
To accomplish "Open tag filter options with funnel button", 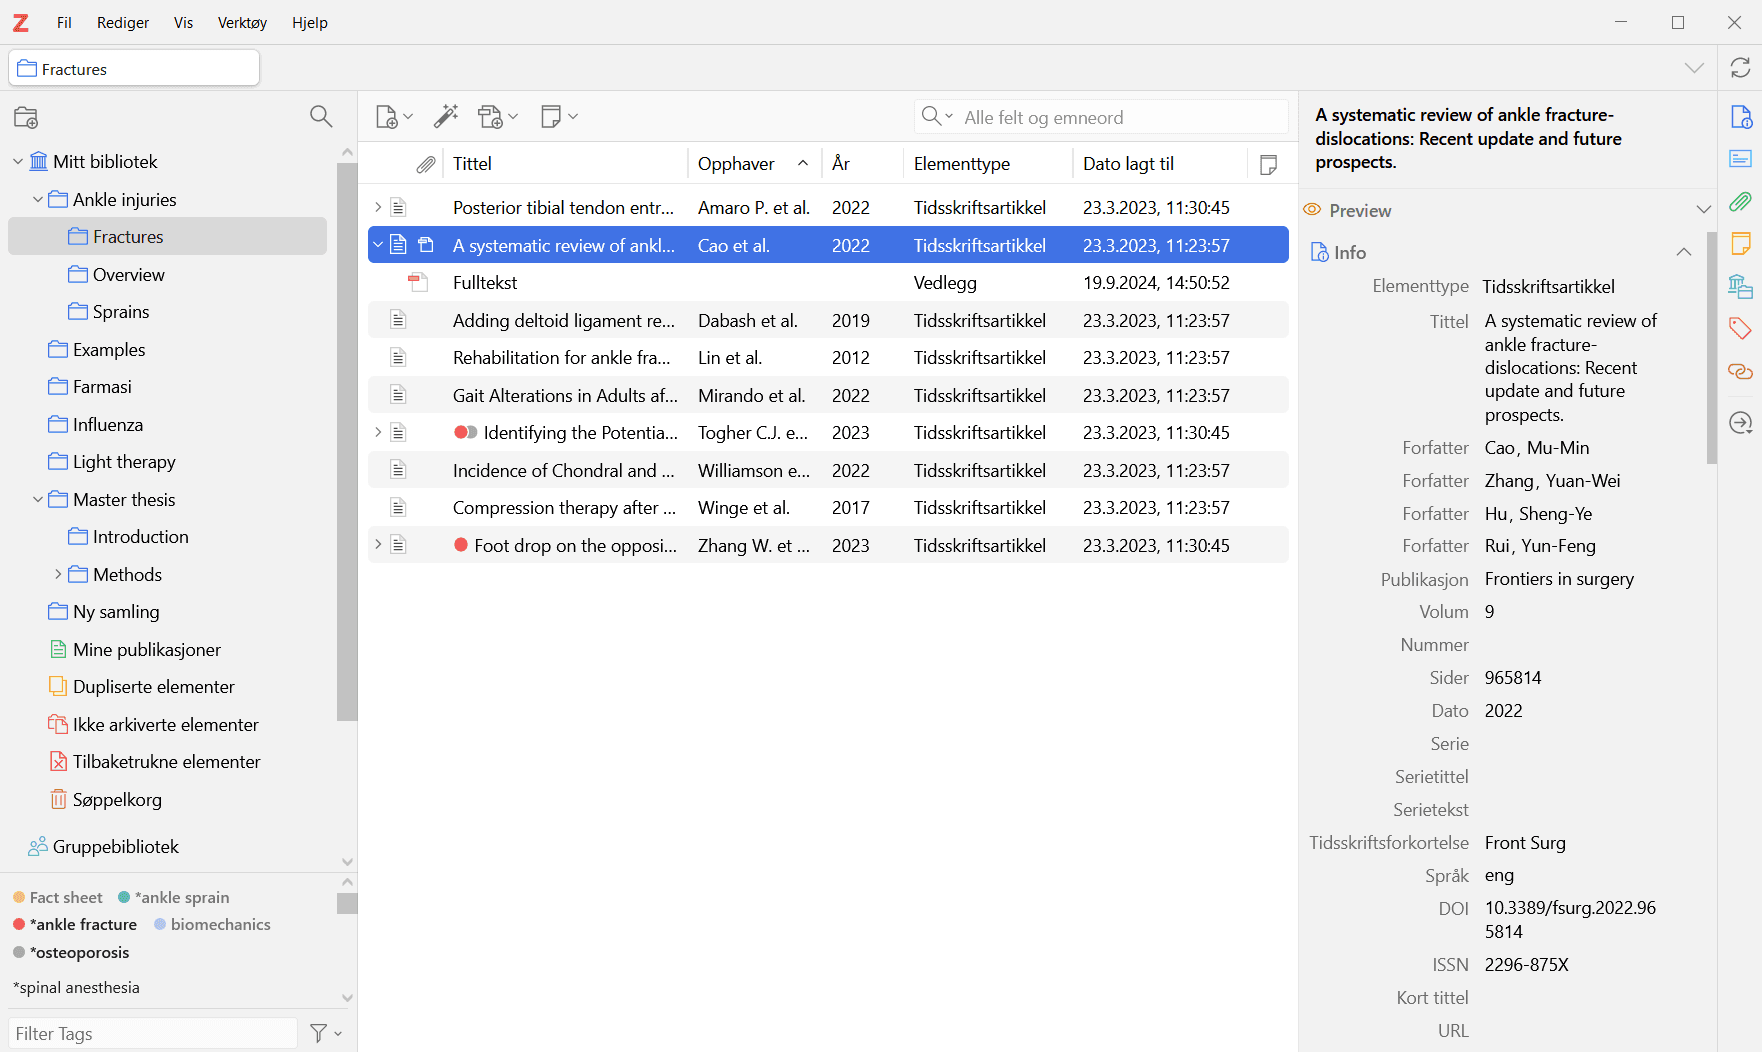I will point(320,1033).
